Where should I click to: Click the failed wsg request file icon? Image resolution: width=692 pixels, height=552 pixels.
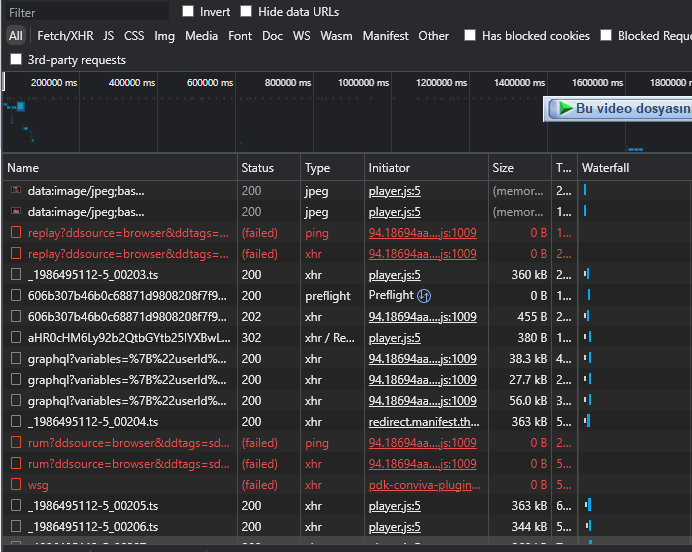click(15, 485)
